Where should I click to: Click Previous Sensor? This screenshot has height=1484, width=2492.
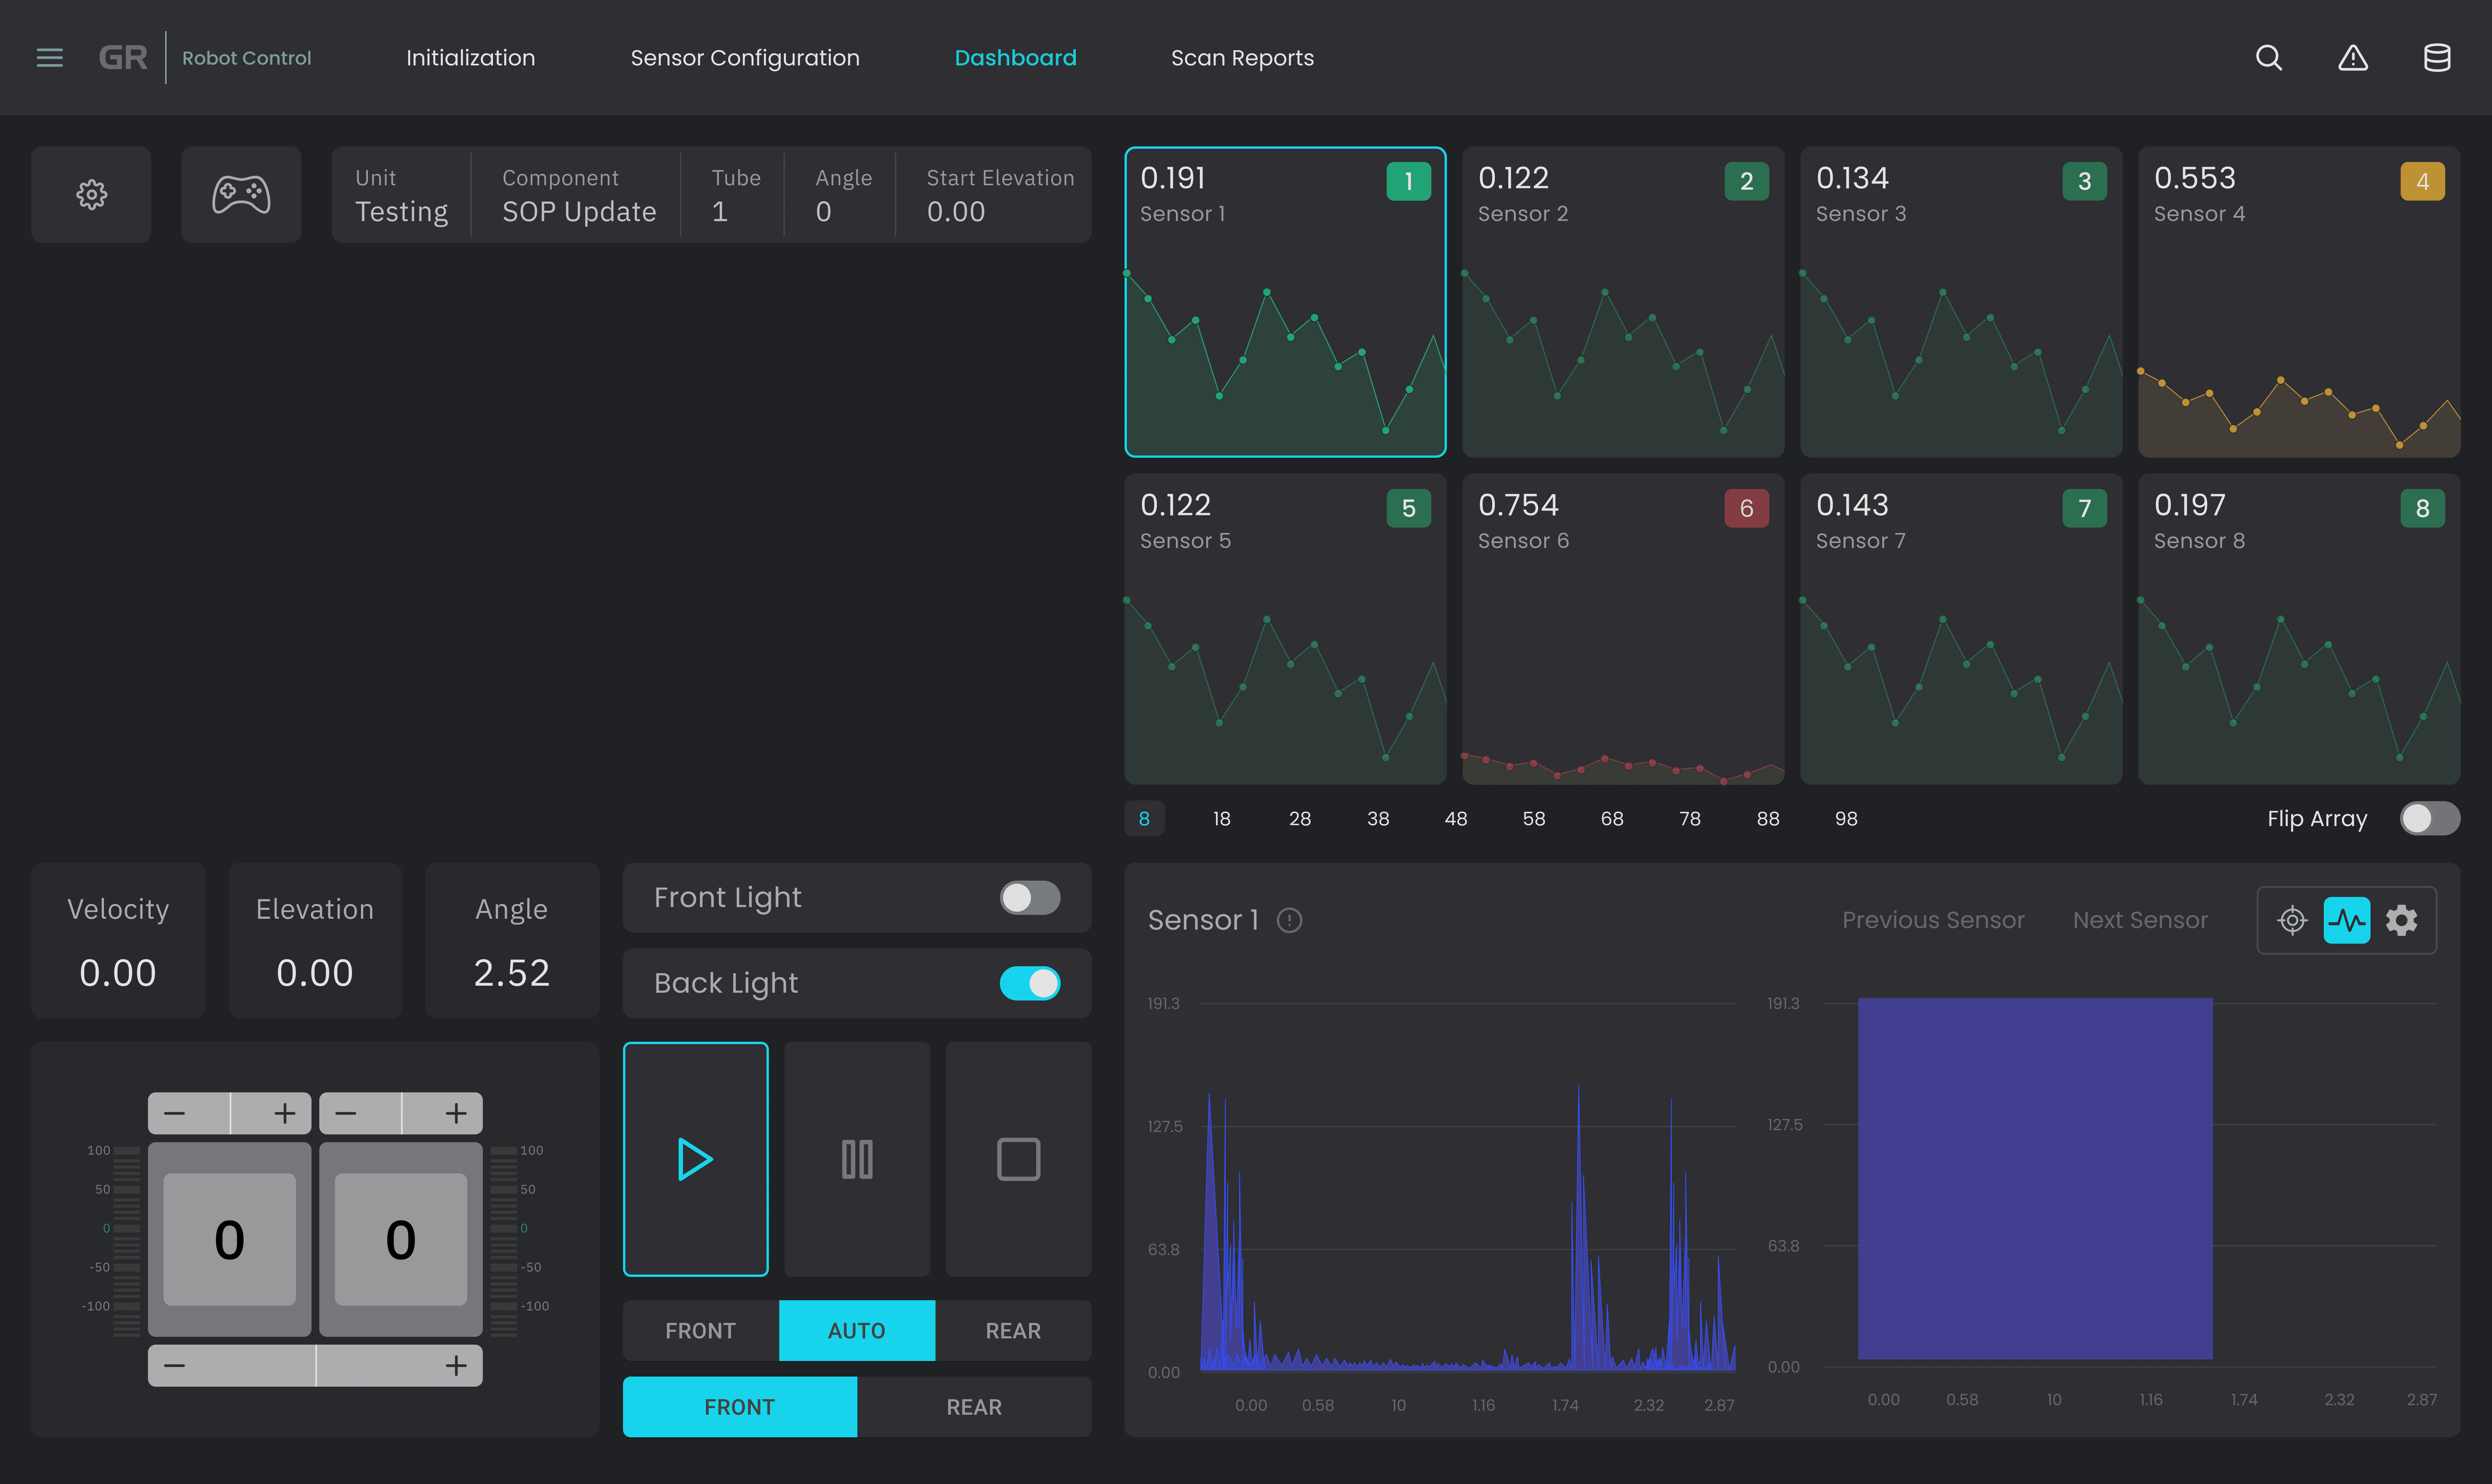(1933, 920)
